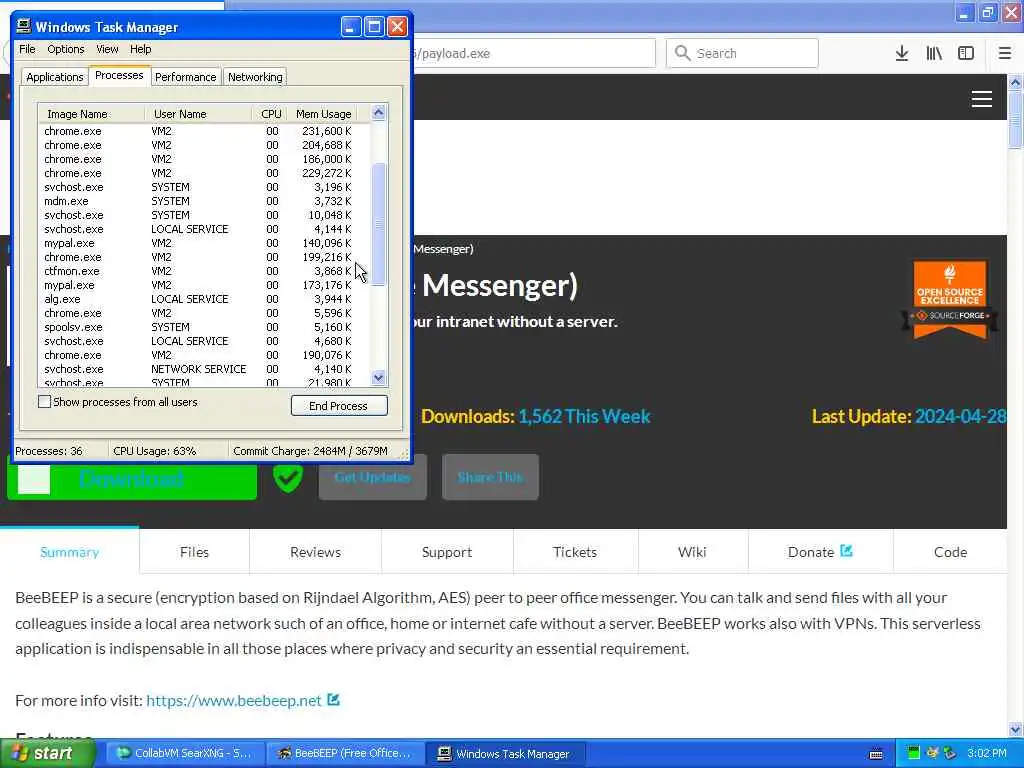Image resolution: width=1024 pixels, height=768 pixels.
Task: Open the browser Downloads arrow icon
Action: [902, 54]
